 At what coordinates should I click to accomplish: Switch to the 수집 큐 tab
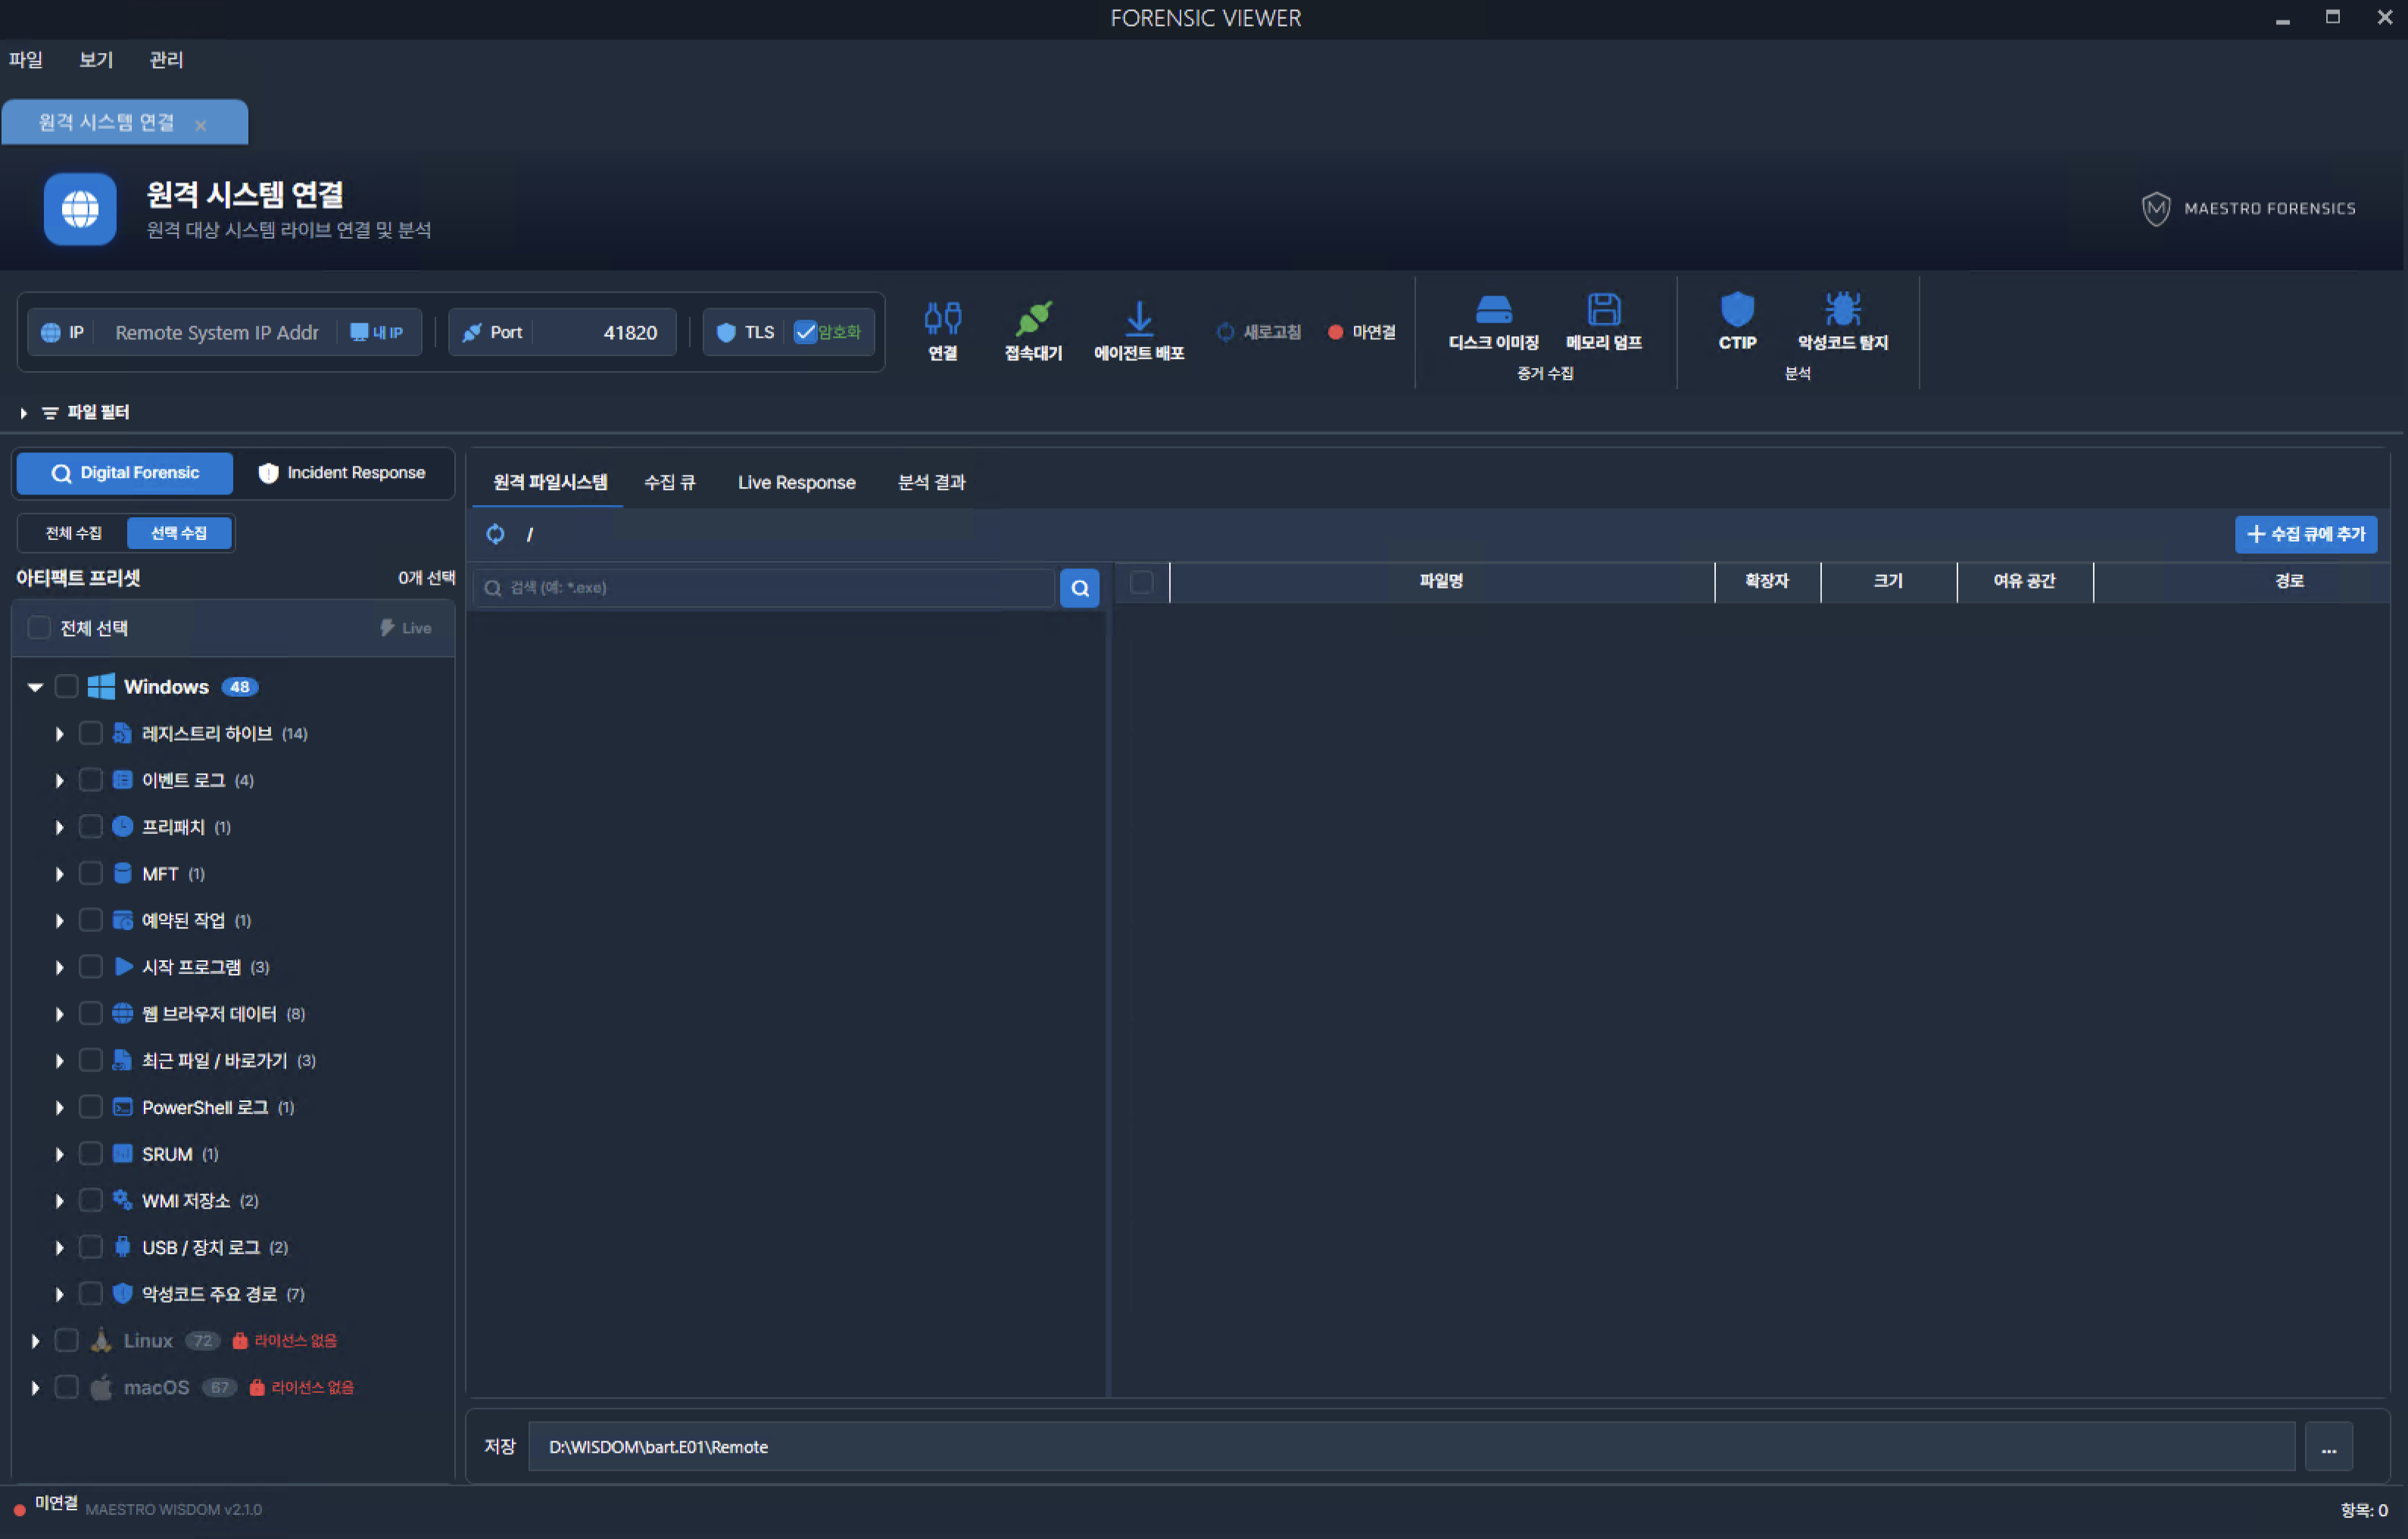[x=670, y=483]
